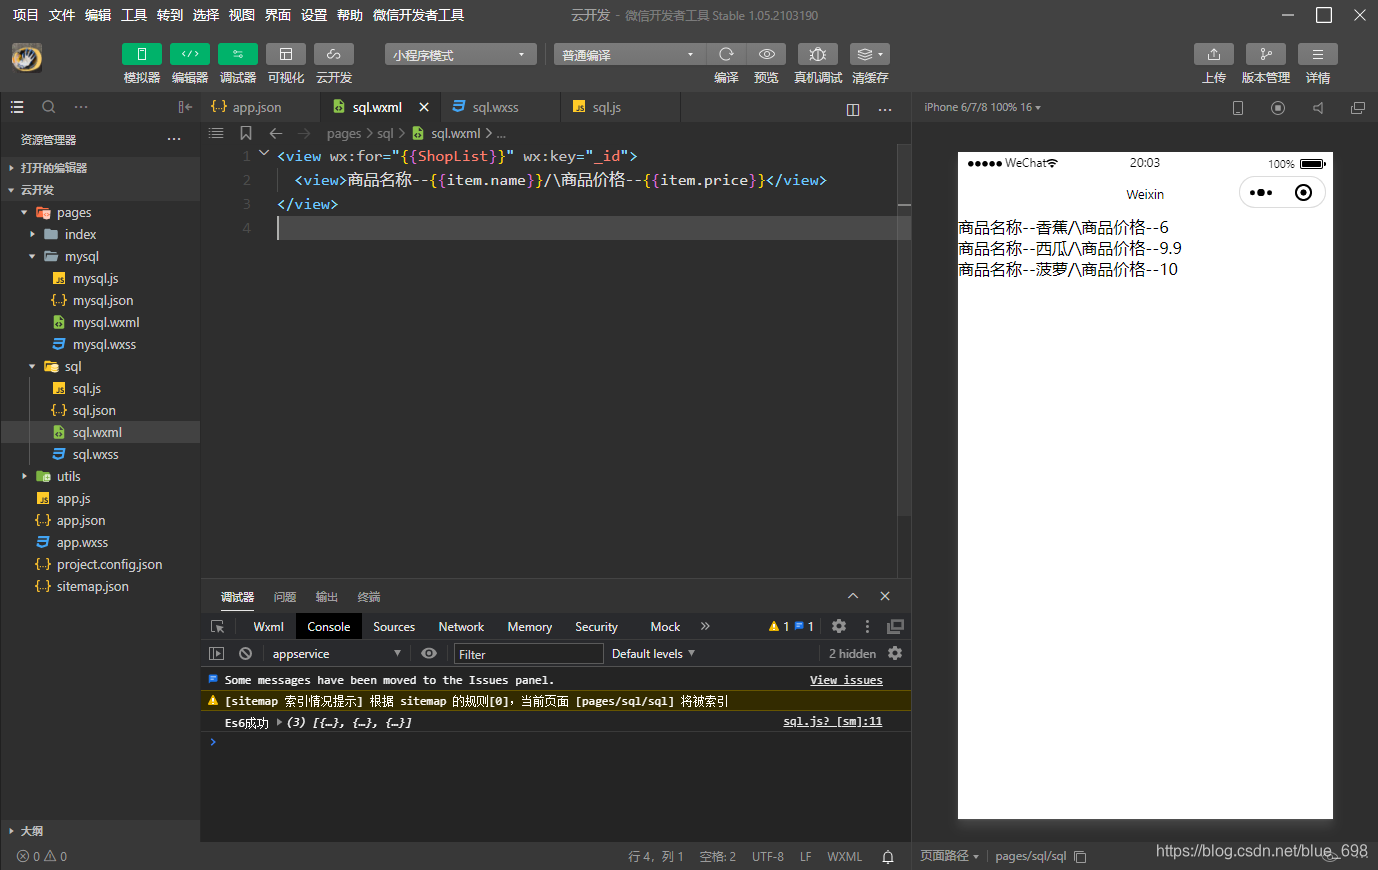Open resource manager more options
1378x870 pixels.
174,139
